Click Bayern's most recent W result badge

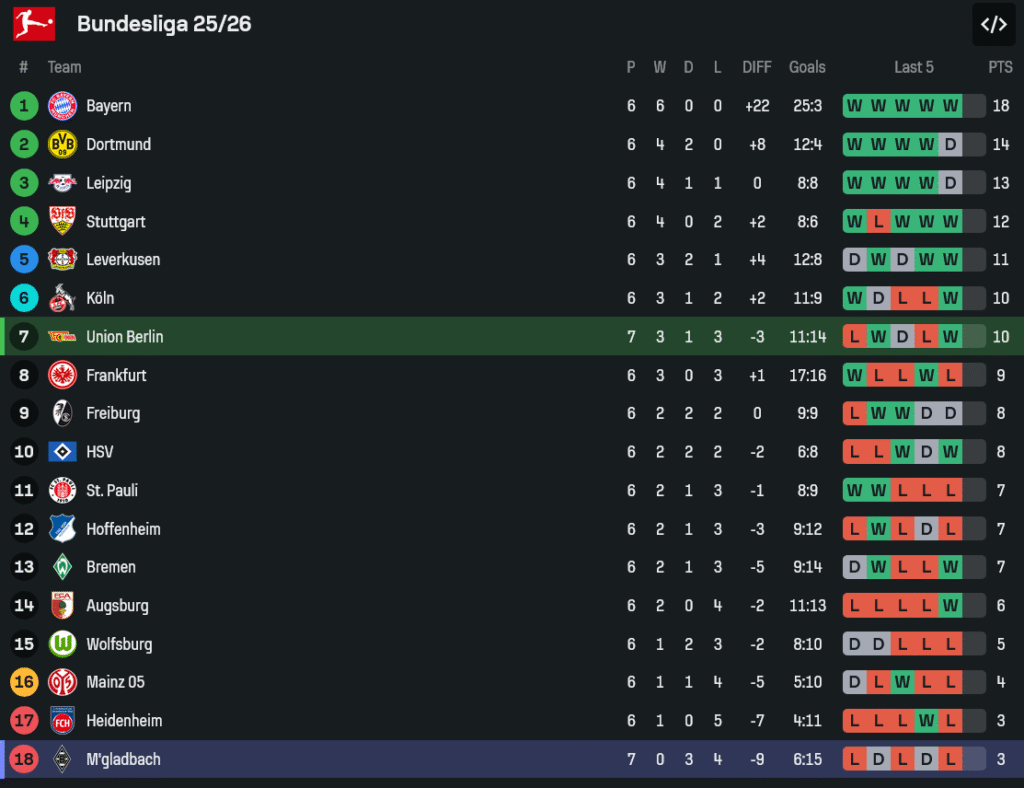pos(950,106)
